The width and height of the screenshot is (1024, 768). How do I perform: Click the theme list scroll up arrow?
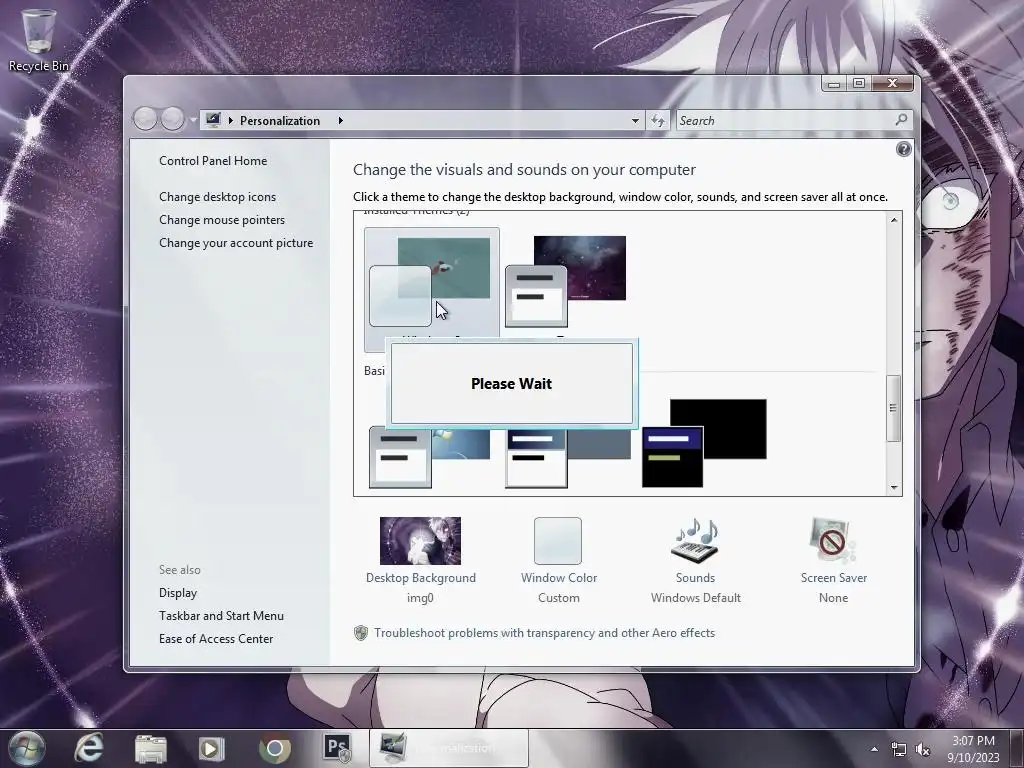(x=894, y=220)
